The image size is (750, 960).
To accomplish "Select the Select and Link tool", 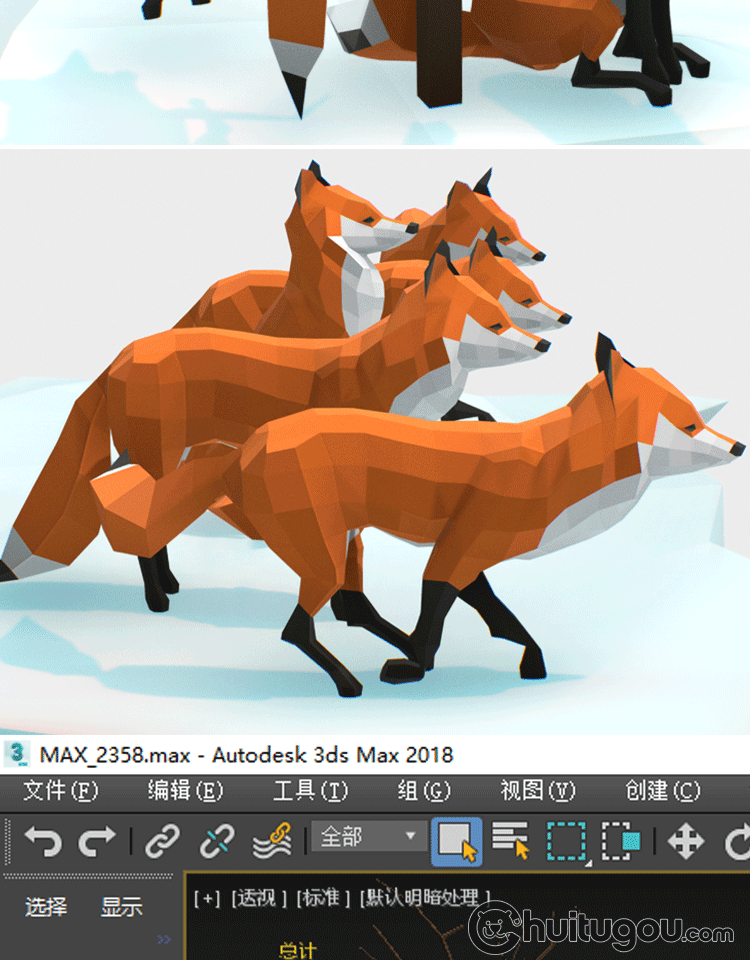I will (162, 842).
